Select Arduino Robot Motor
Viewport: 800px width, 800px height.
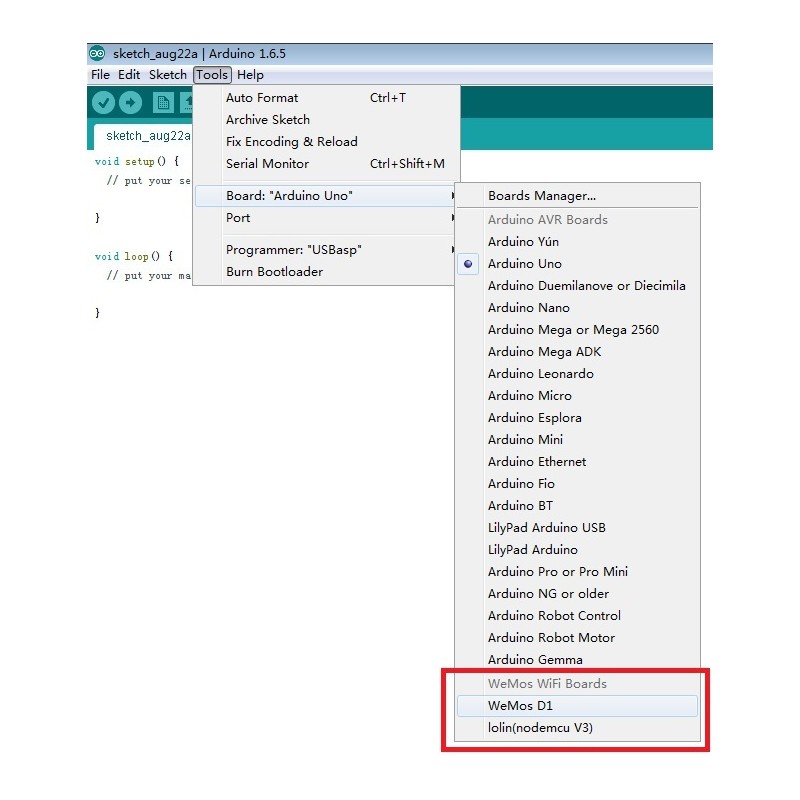577,637
